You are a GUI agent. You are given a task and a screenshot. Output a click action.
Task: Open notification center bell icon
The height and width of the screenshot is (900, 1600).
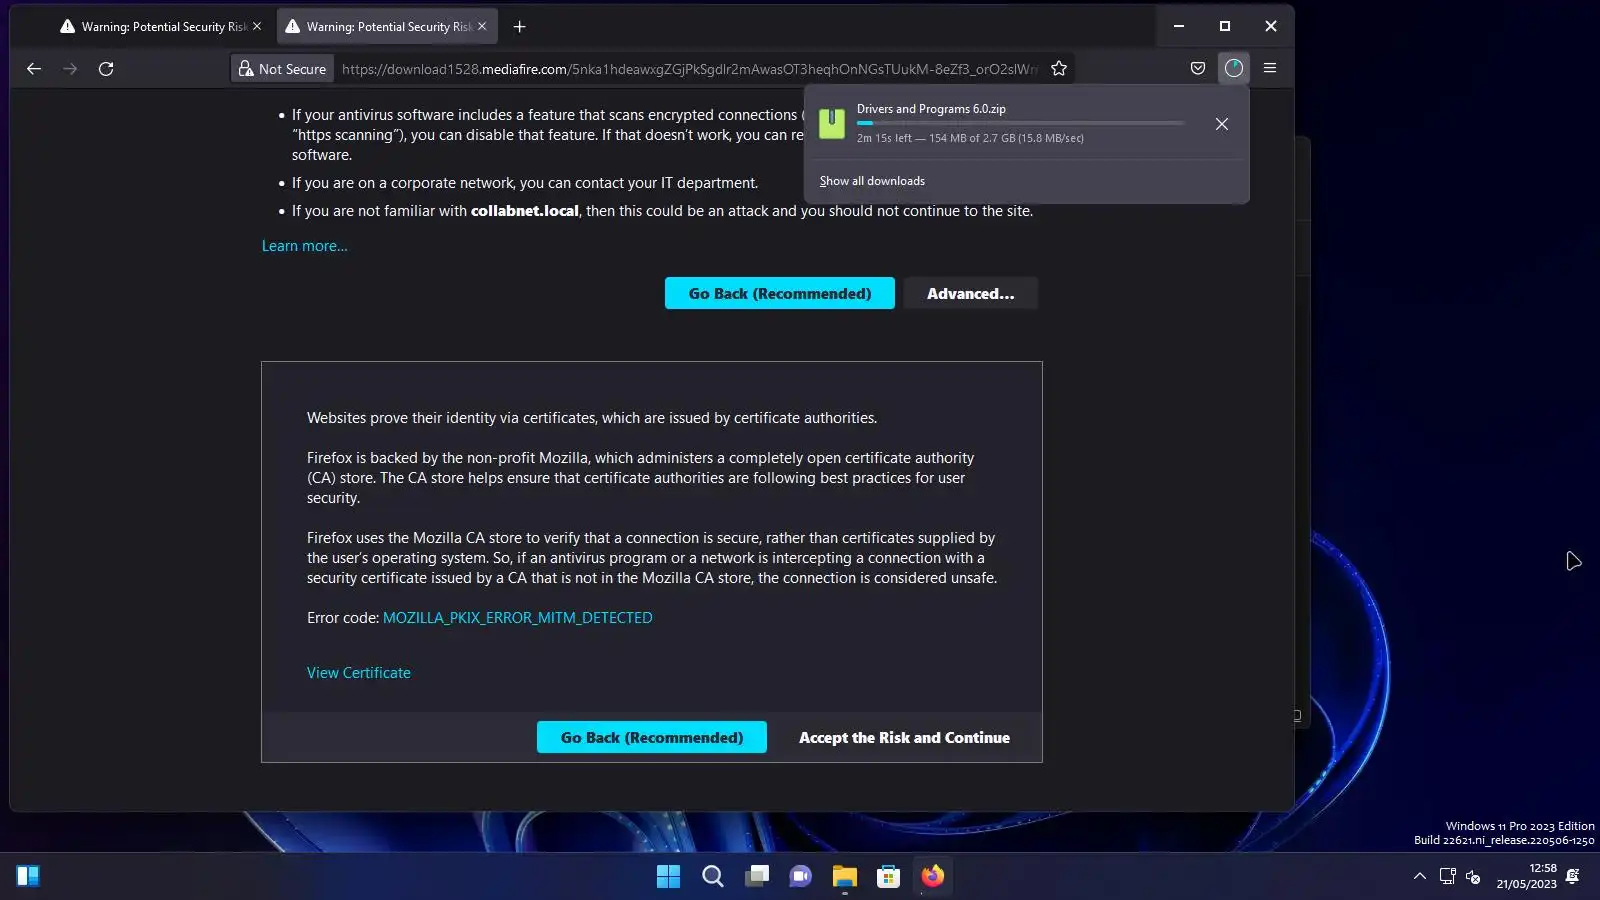tap(1573, 876)
